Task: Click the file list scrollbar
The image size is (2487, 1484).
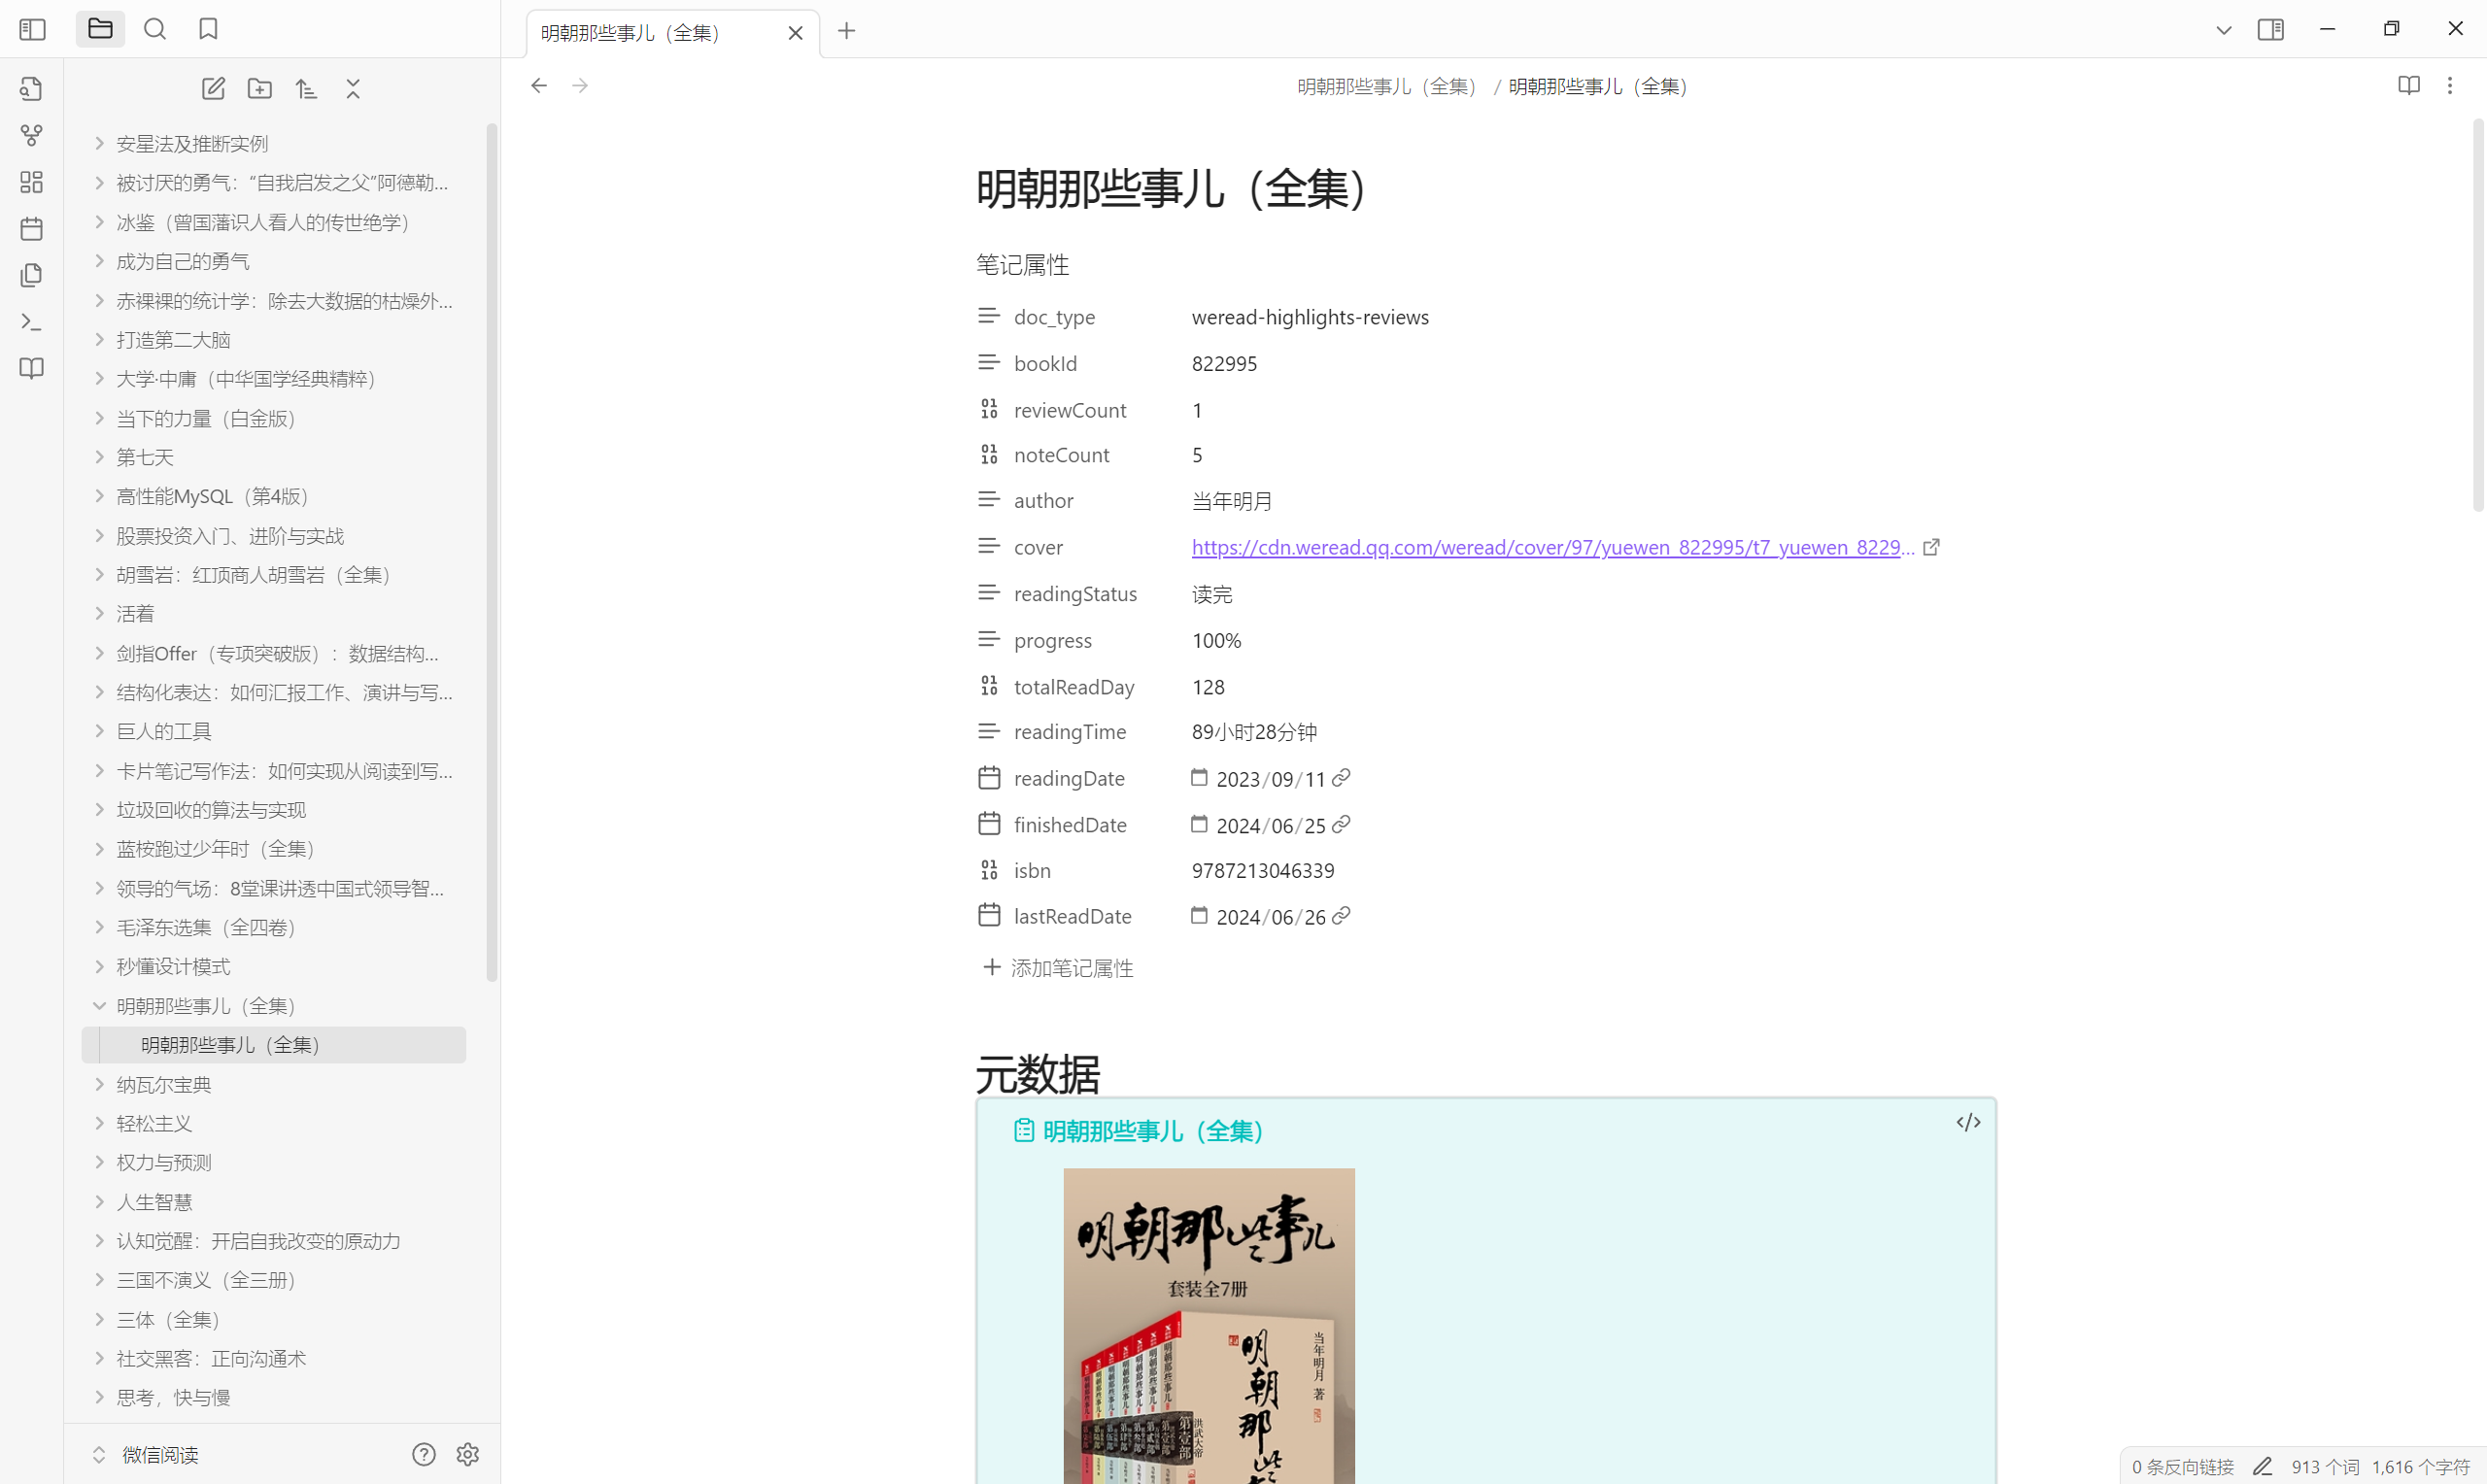Action: (491, 550)
